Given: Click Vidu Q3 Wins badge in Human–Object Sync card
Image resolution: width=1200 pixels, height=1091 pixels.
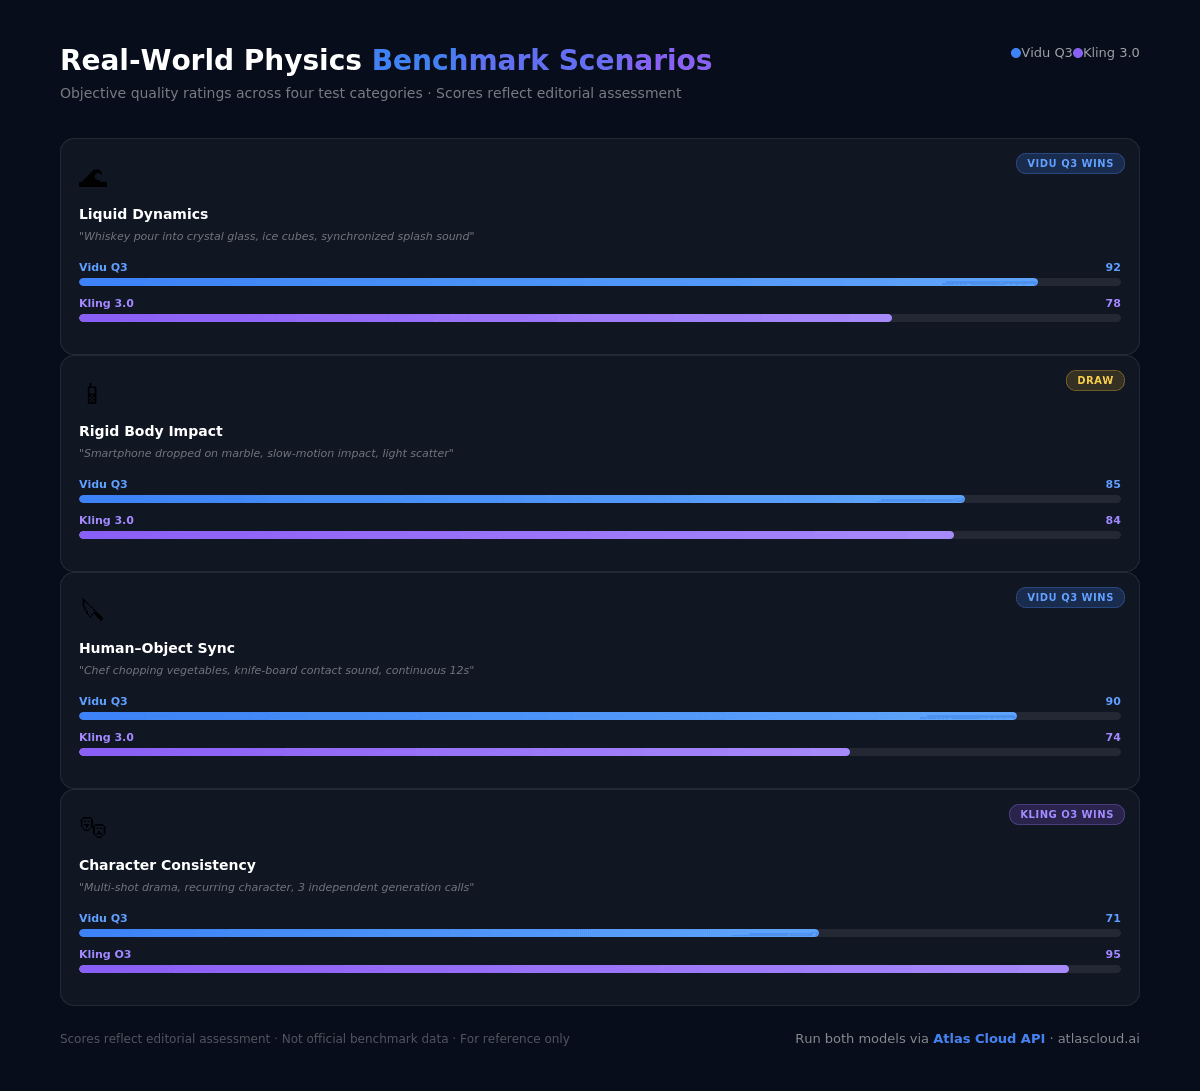Looking at the screenshot, I should click(1070, 598).
